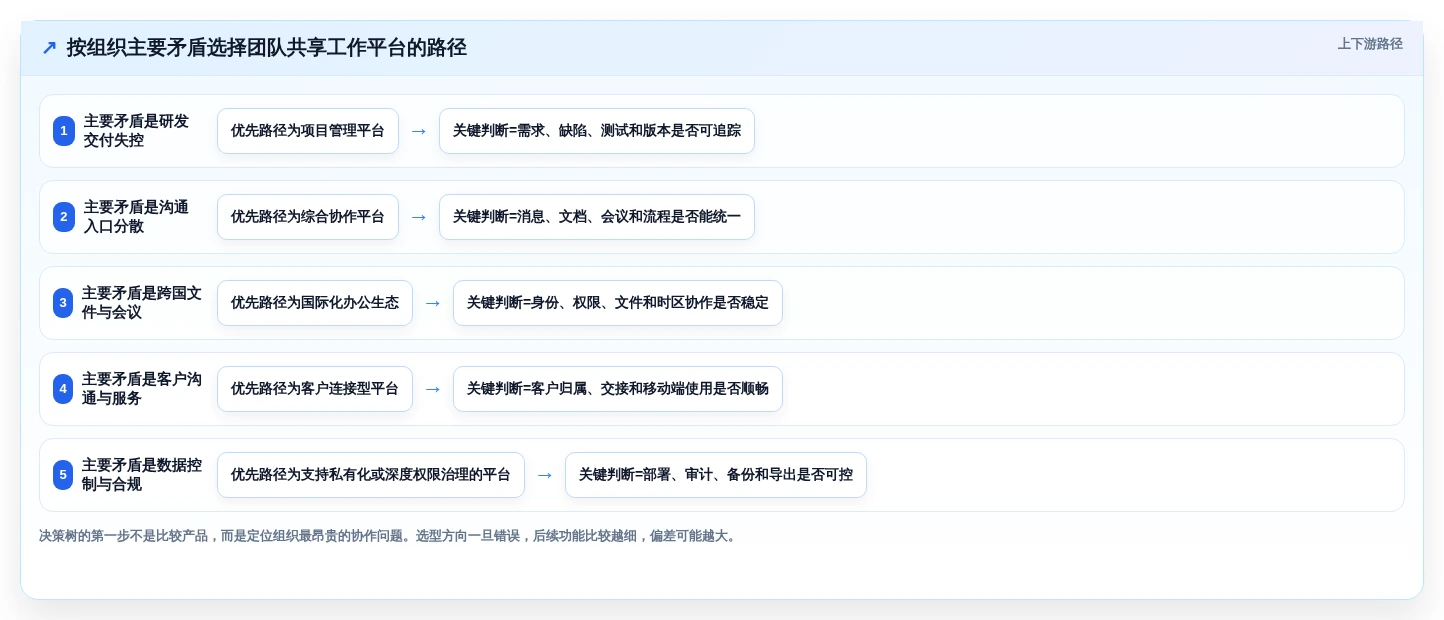Click the 关键判断=部署、审计、备份和导出是否可控 box
Image resolution: width=1444 pixels, height=620 pixels.
[716, 475]
